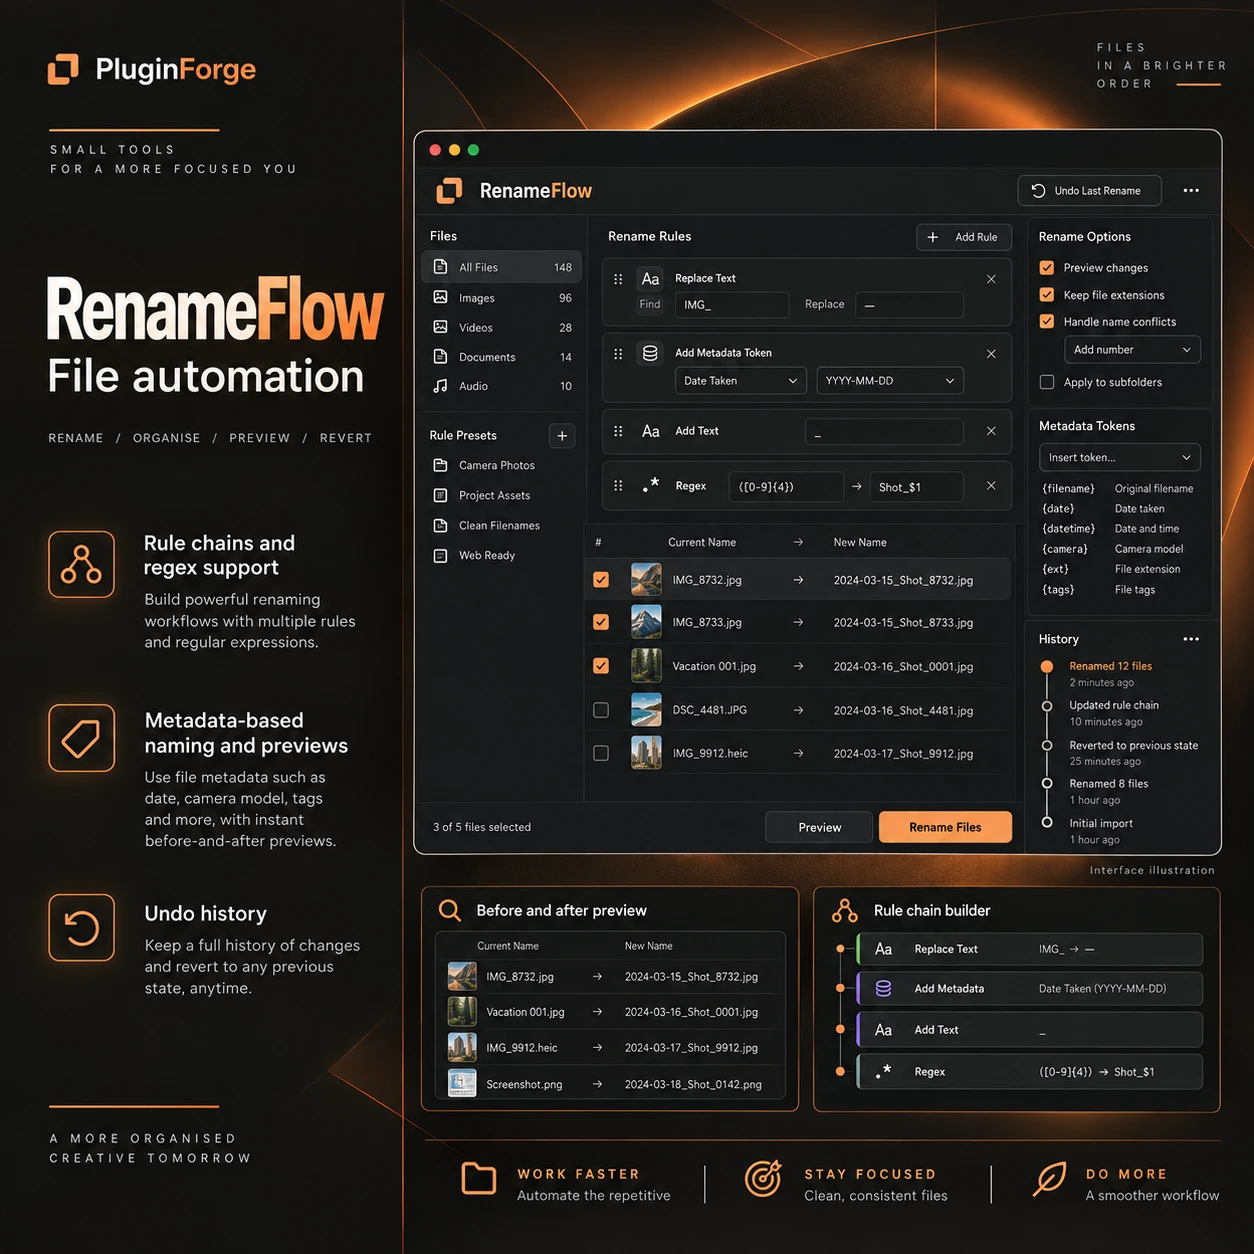The image size is (1254, 1254).
Task: Click the magnifier icon in Before and after preview
Action: 450,910
